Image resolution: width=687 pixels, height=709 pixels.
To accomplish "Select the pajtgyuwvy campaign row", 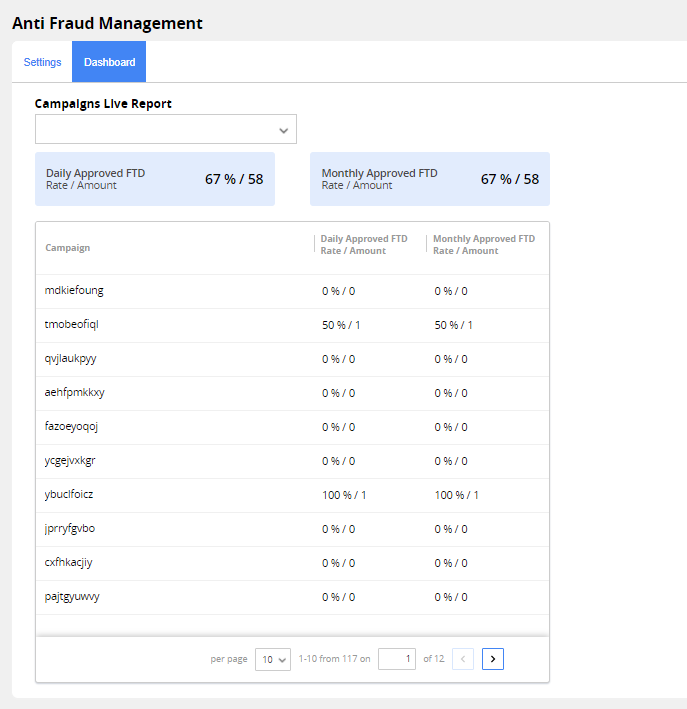I will 293,597.
